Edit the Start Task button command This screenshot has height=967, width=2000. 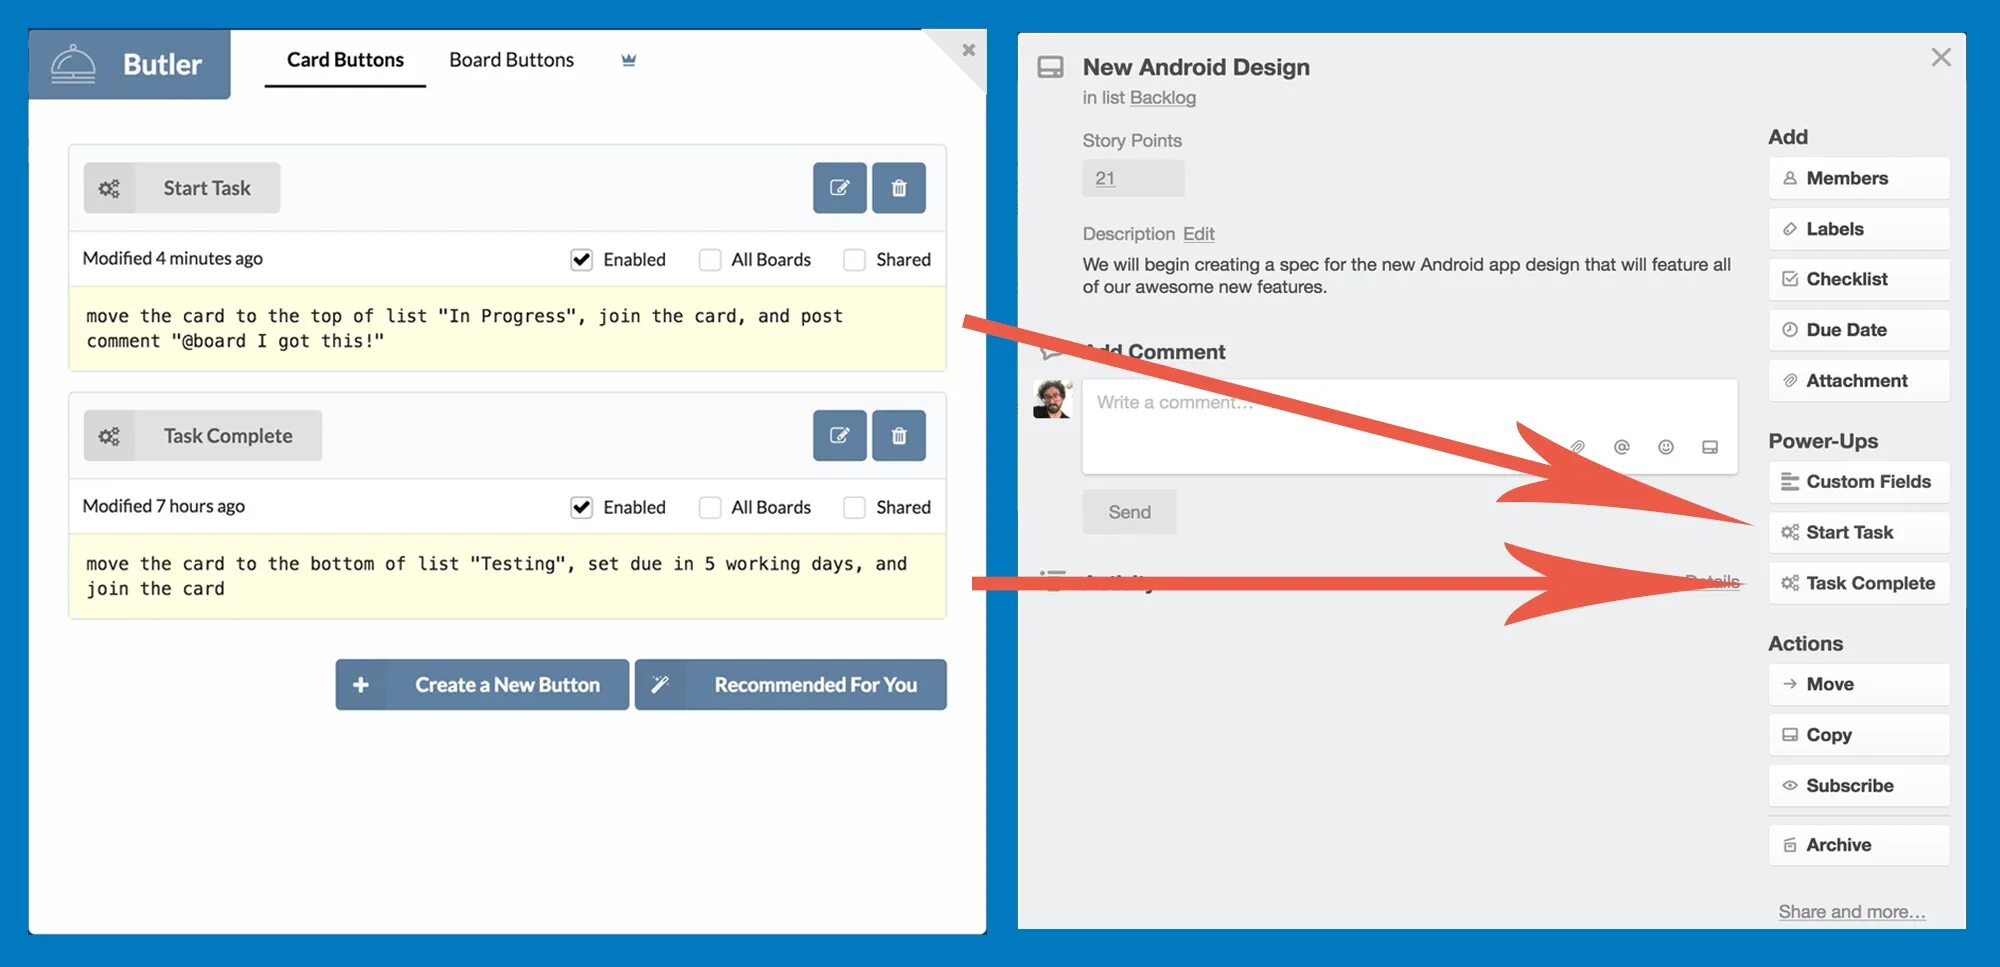click(840, 188)
